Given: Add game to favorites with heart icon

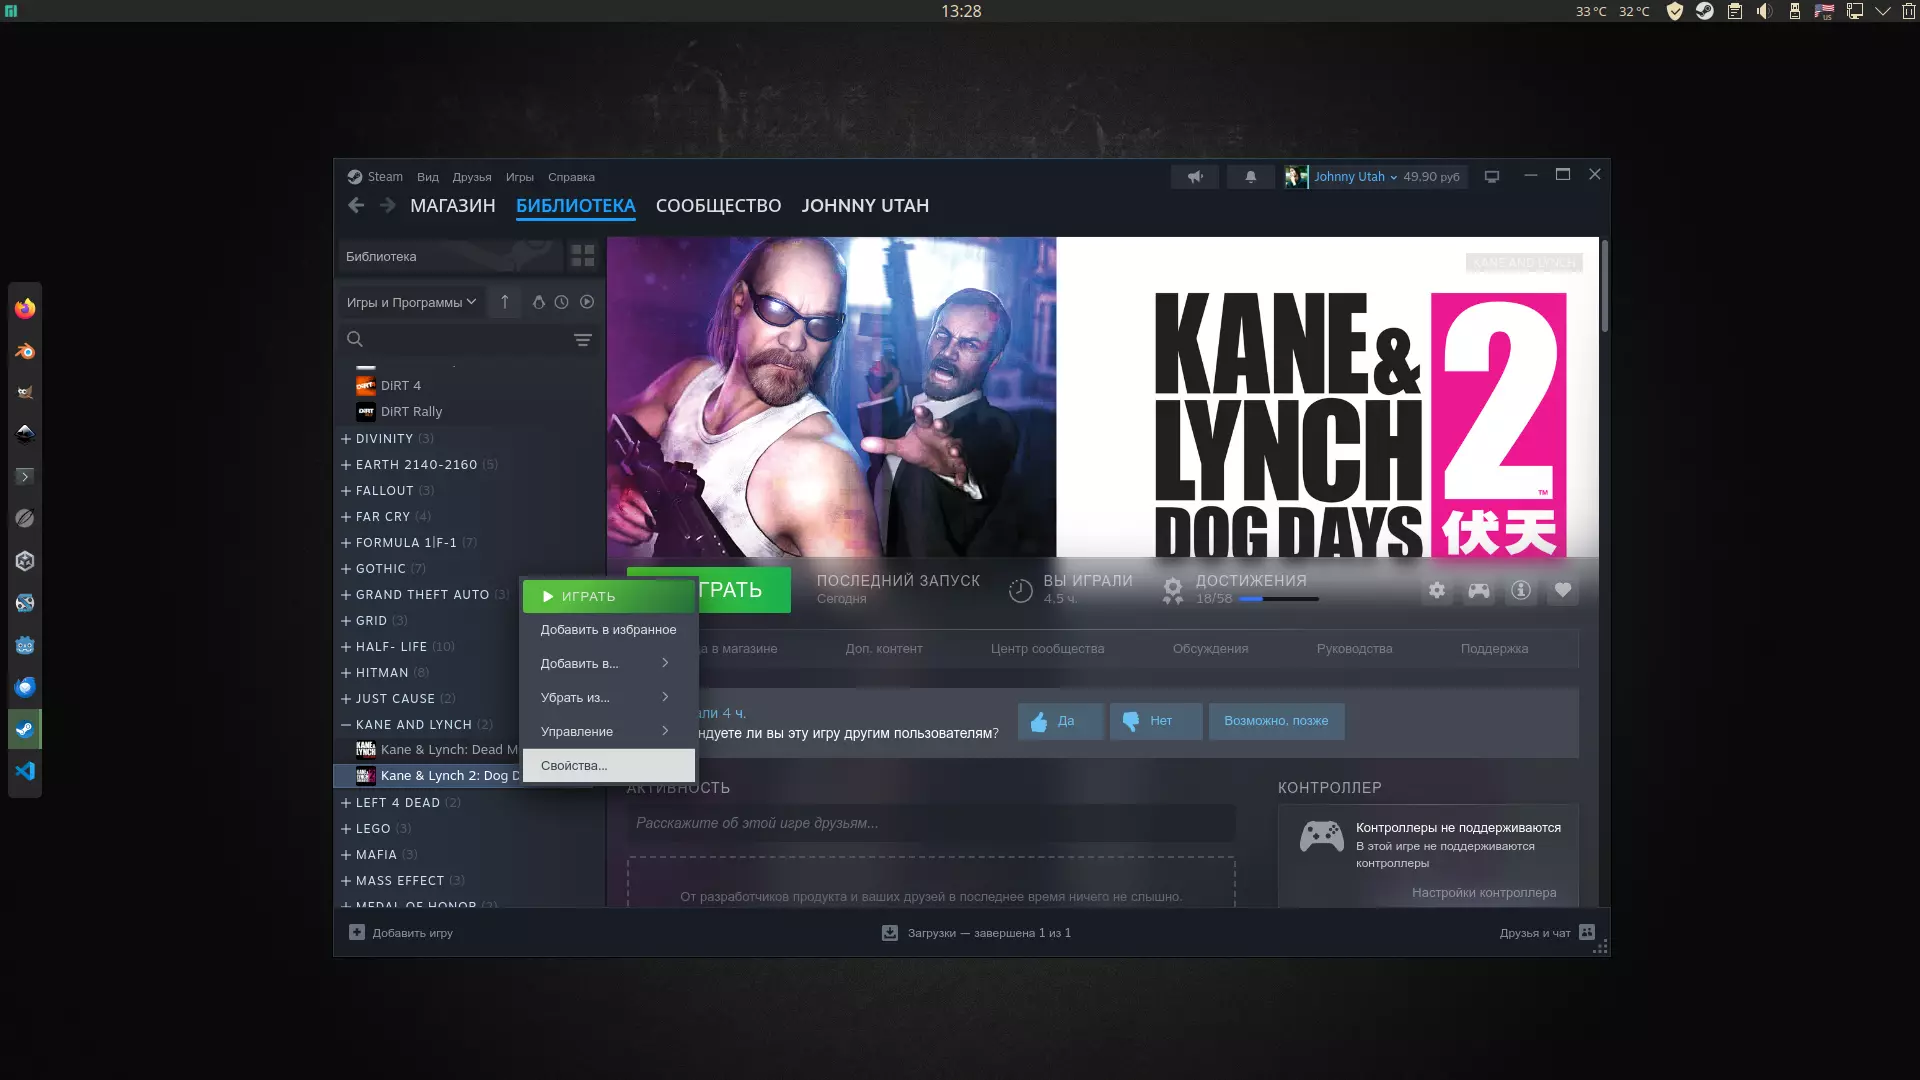Looking at the screenshot, I should (1562, 590).
